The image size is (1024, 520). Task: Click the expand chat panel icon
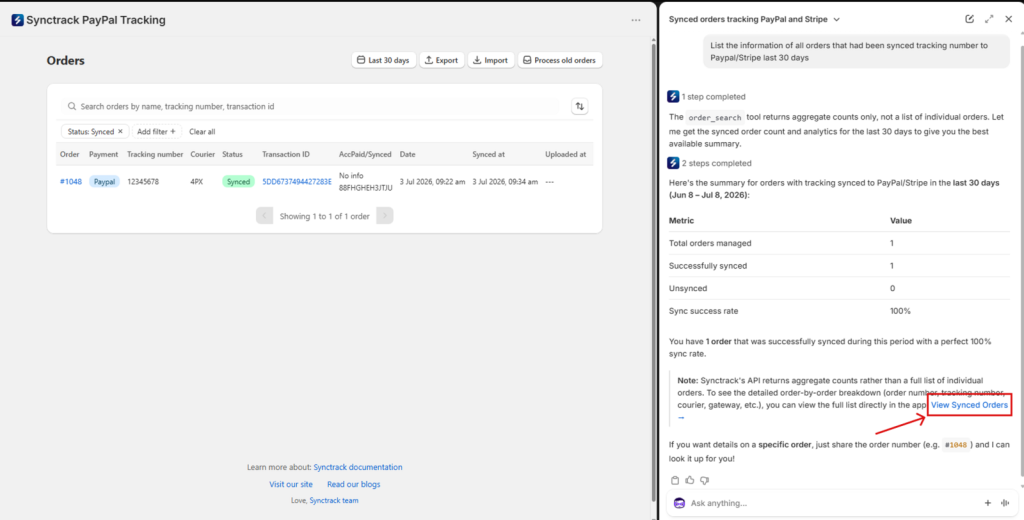(989, 19)
